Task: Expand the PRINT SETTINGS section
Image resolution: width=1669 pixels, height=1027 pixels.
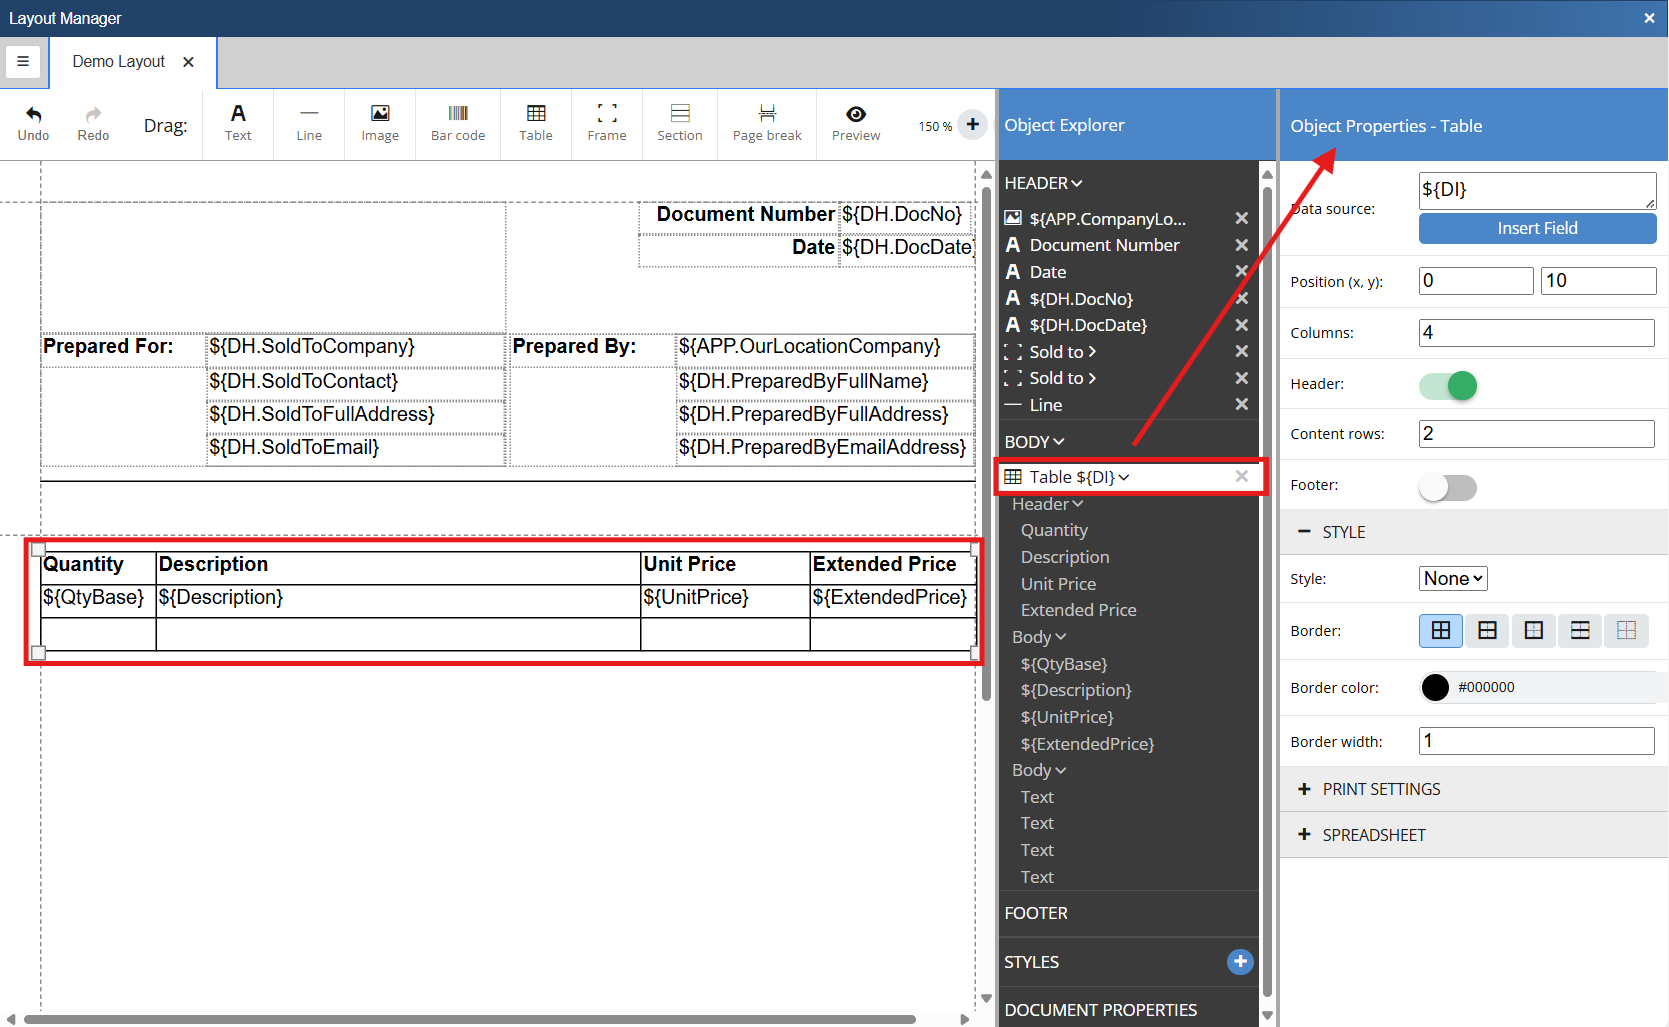Action: pos(1381,789)
